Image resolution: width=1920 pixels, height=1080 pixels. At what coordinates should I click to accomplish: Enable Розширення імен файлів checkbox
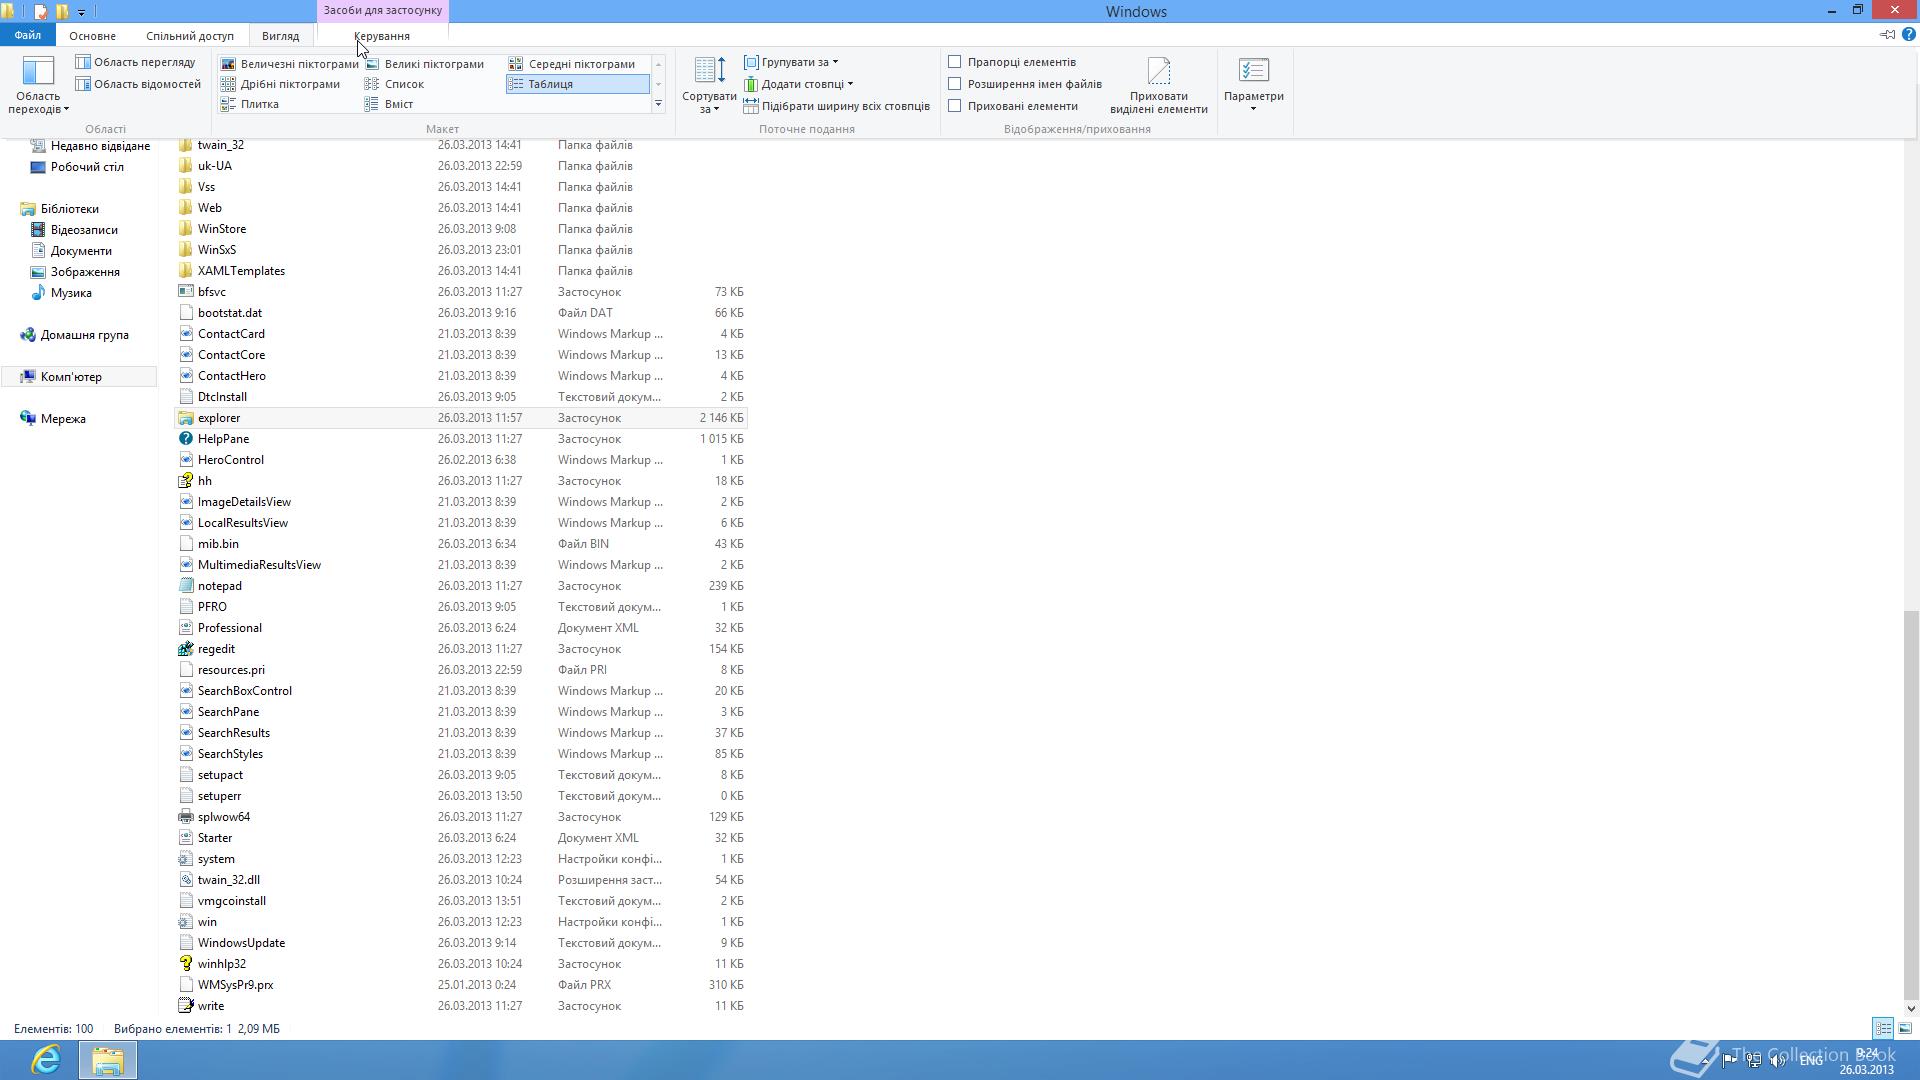(955, 84)
